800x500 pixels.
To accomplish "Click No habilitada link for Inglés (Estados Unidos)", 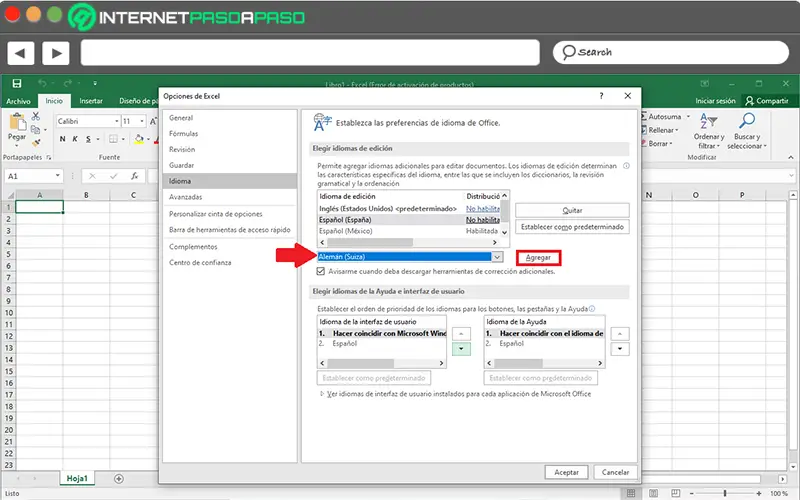I will click(x=483, y=209).
